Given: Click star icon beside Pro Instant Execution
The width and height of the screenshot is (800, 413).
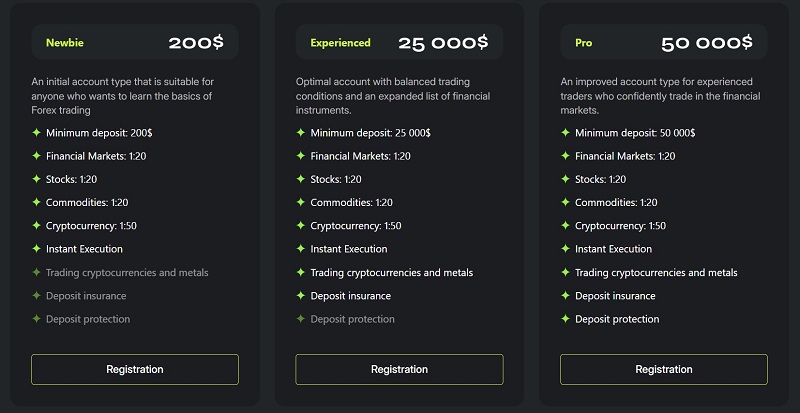Looking at the screenshot, I should (565, 249).
